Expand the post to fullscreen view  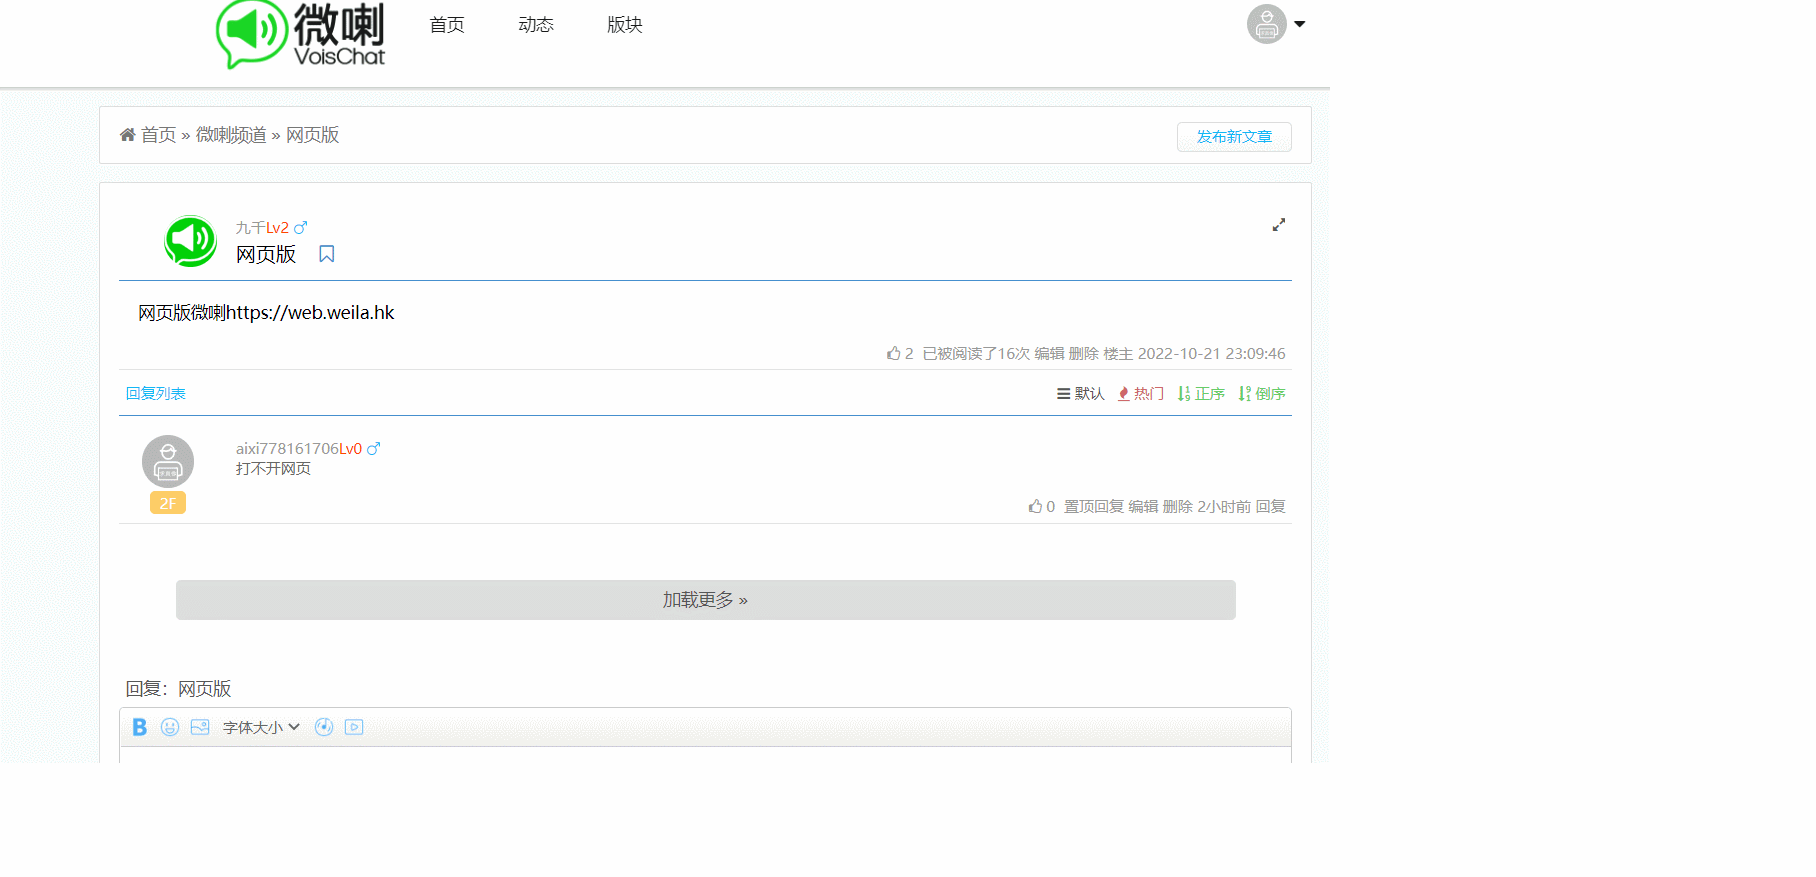1278,225
